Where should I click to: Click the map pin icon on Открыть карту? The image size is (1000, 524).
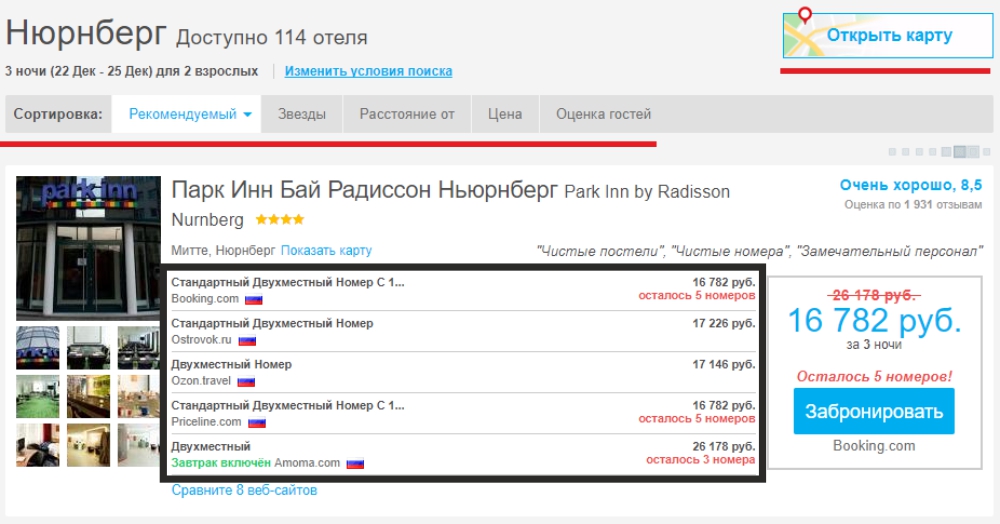[x=805, y=15]
